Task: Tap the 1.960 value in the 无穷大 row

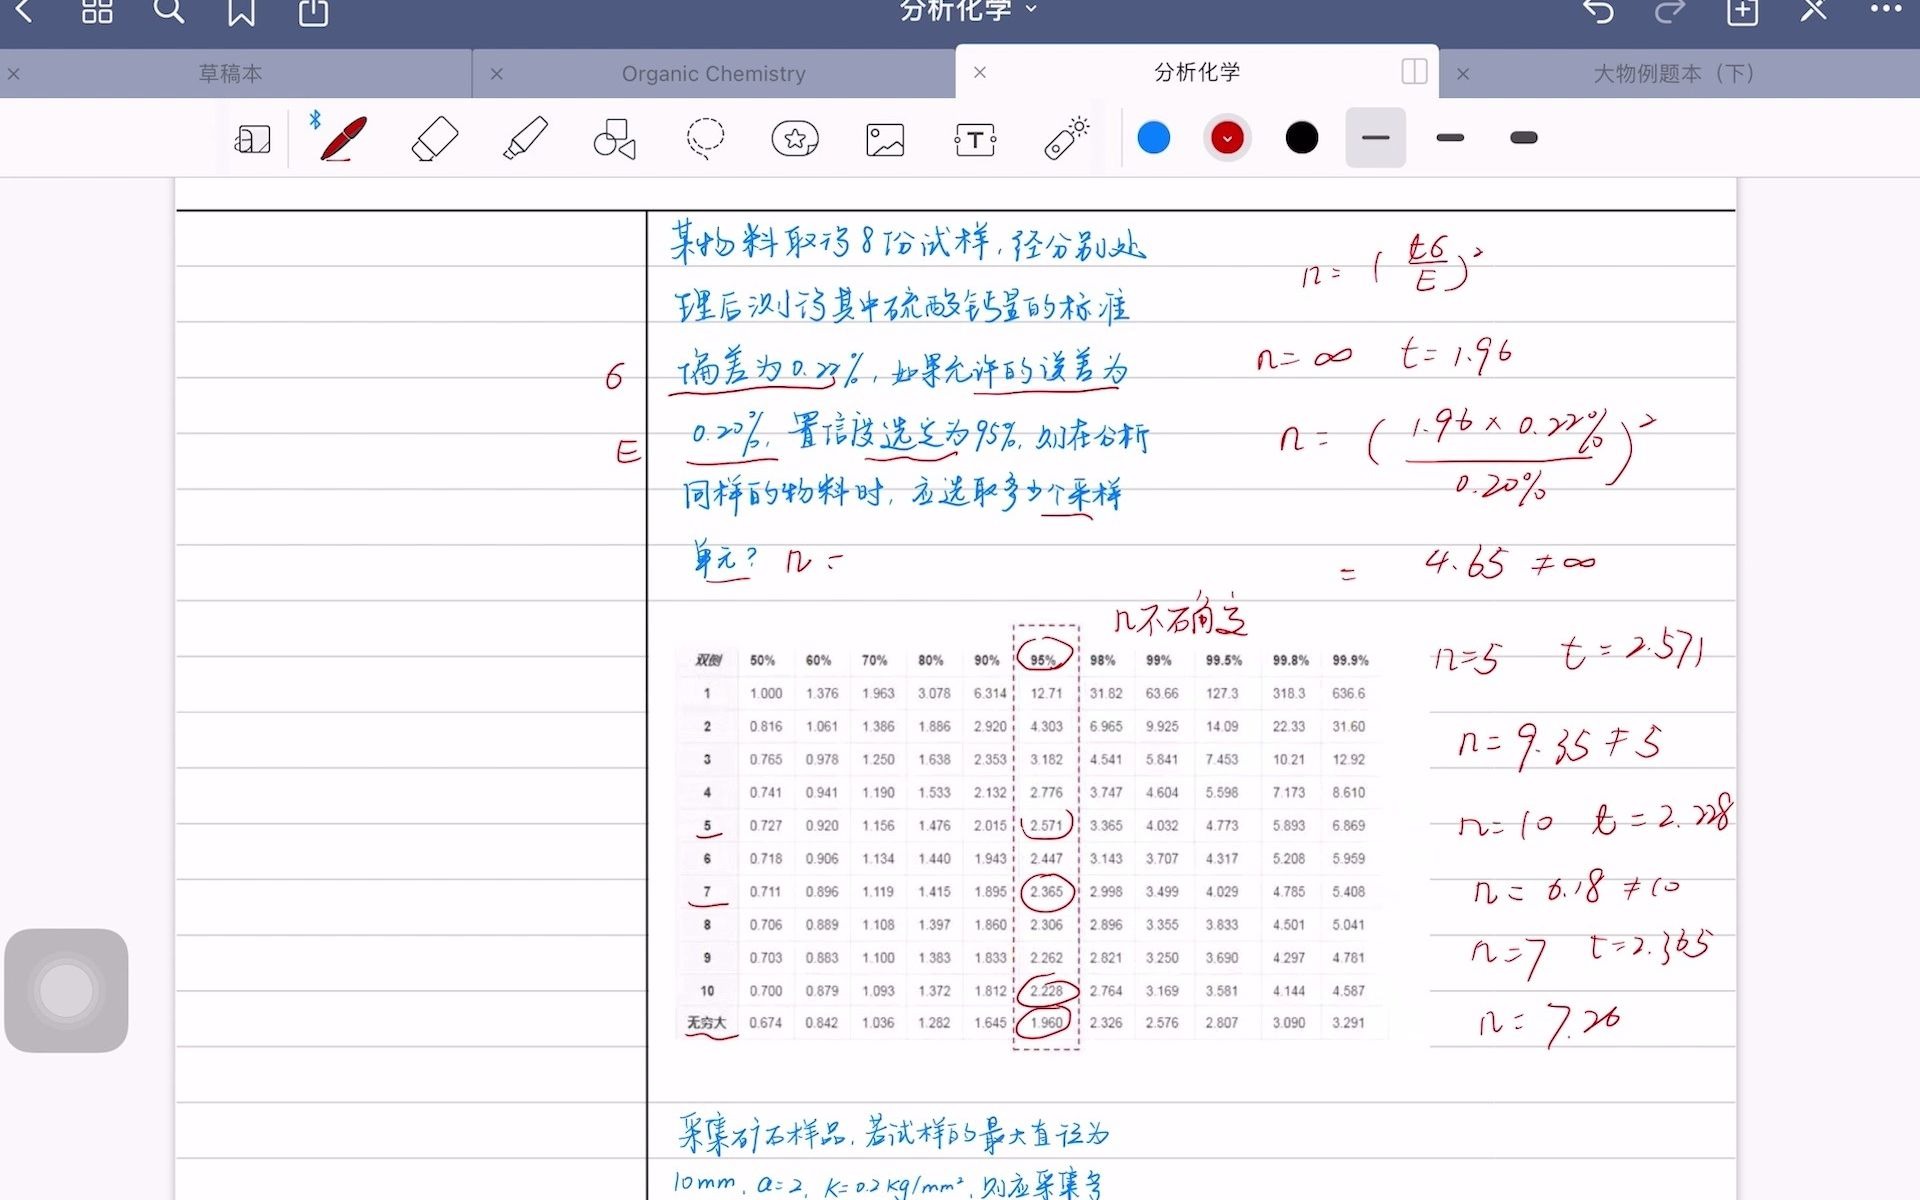Action: point(1046,1023)
